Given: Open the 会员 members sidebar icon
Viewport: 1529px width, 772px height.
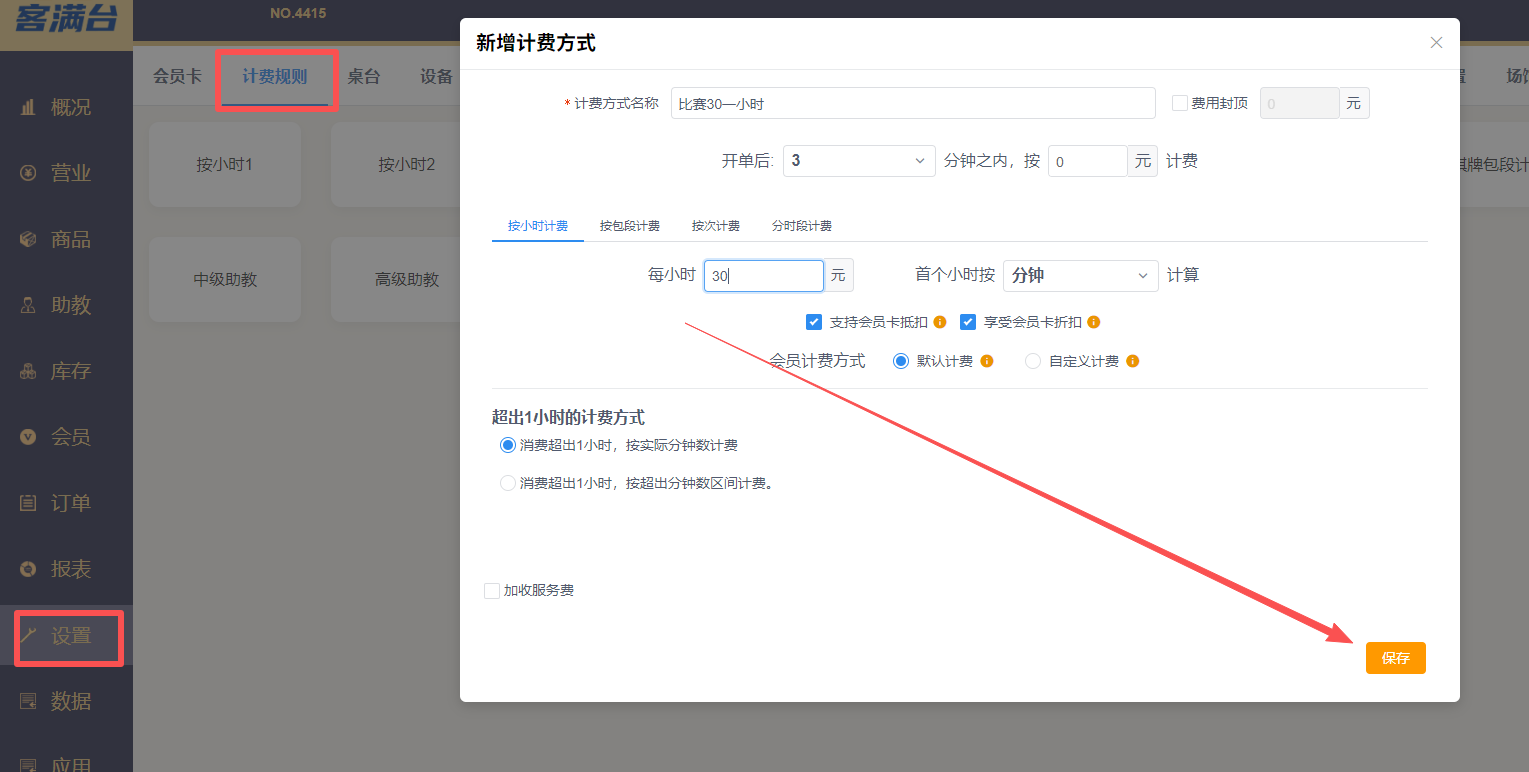Looking at the screenshot, I should click(x=29, y=437).
